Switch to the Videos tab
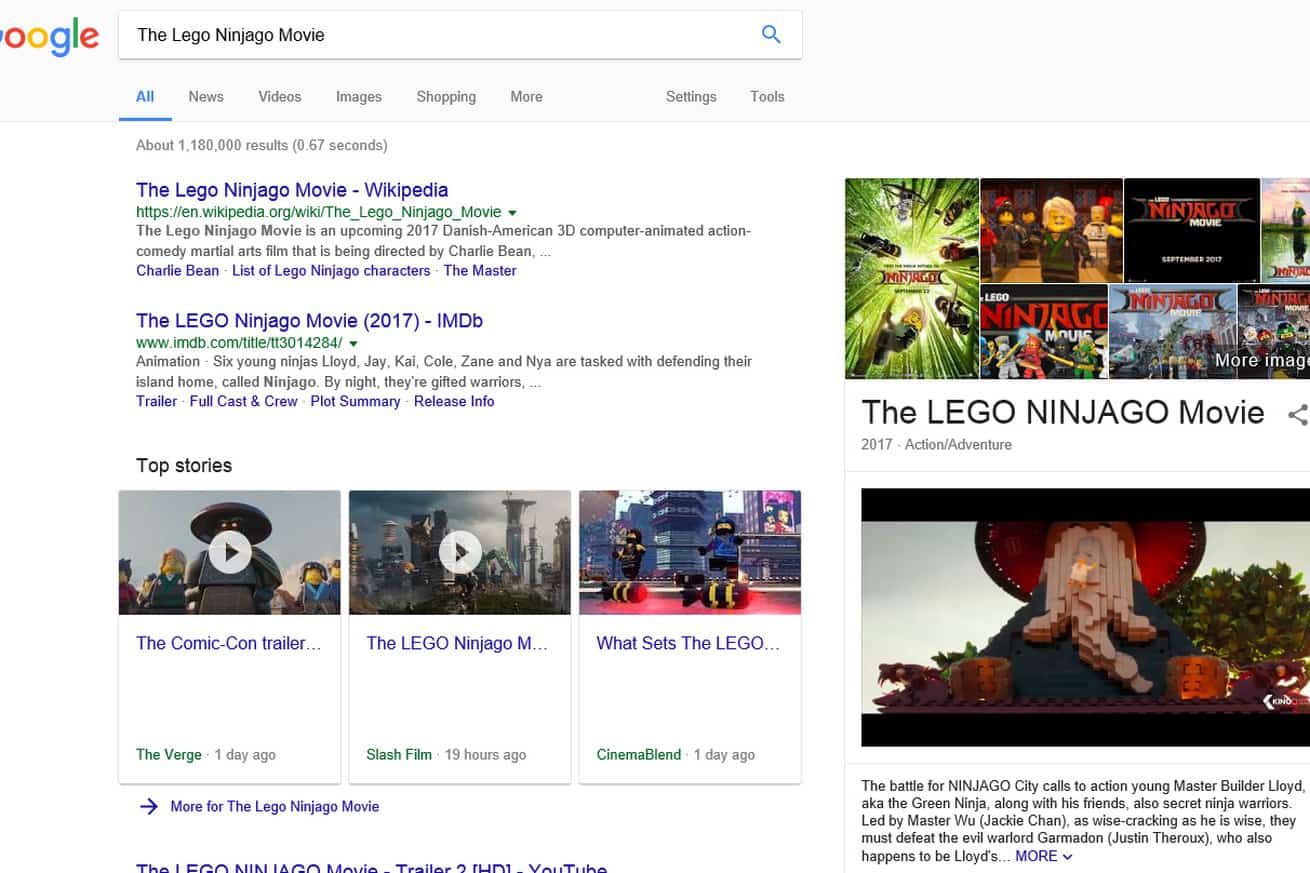Screen dimensions: 1310x873 click(x=279, y=97)
